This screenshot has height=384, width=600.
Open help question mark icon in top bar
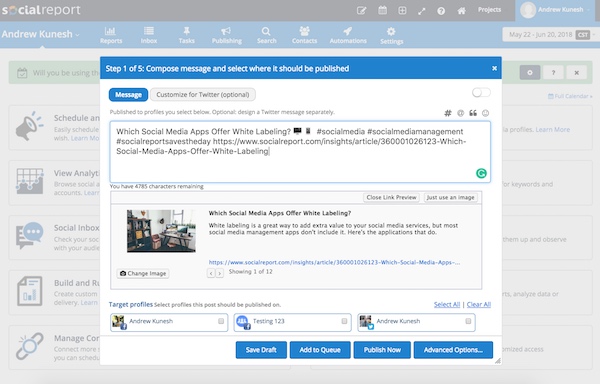click(x=441, y=11)
